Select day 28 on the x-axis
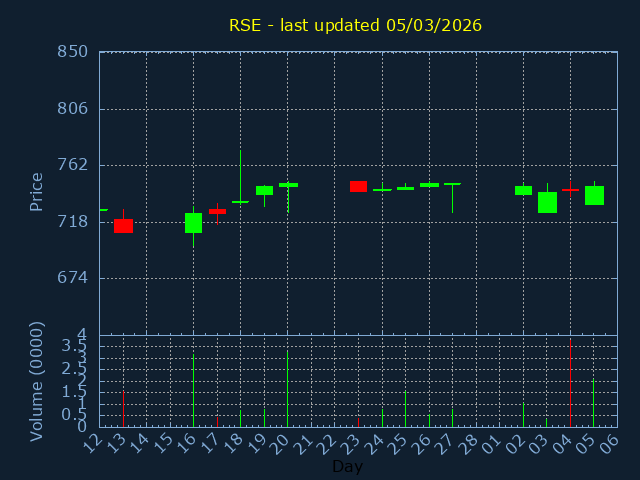This screenshot has height=480, width=640. [x=471, y=441]
